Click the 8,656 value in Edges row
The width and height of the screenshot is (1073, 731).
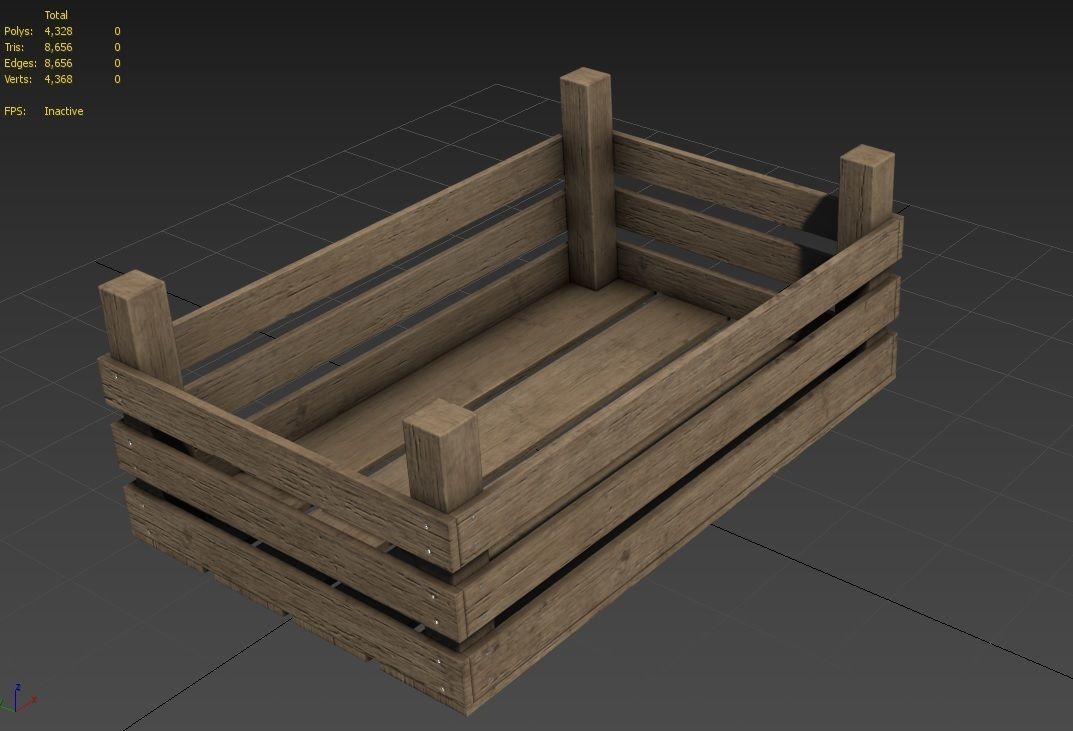[58, 63]
